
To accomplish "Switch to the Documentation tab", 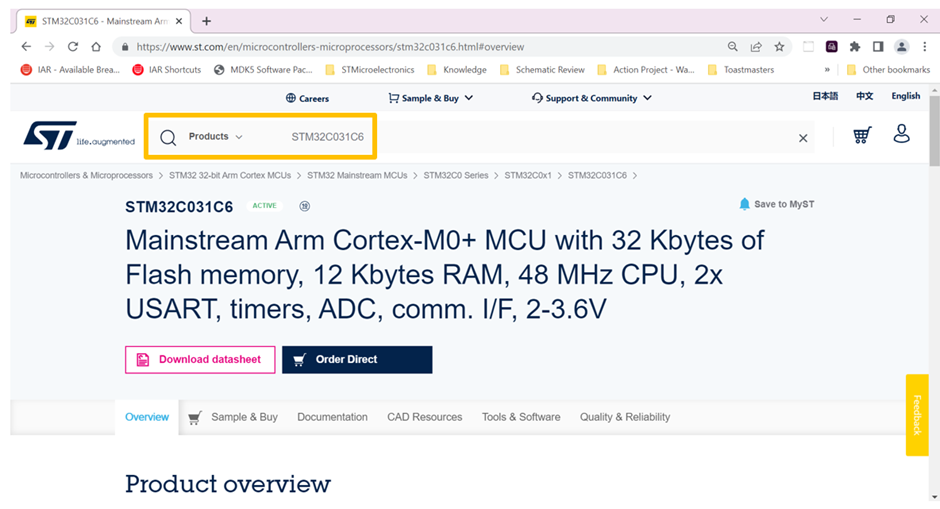I will (332, 417).
